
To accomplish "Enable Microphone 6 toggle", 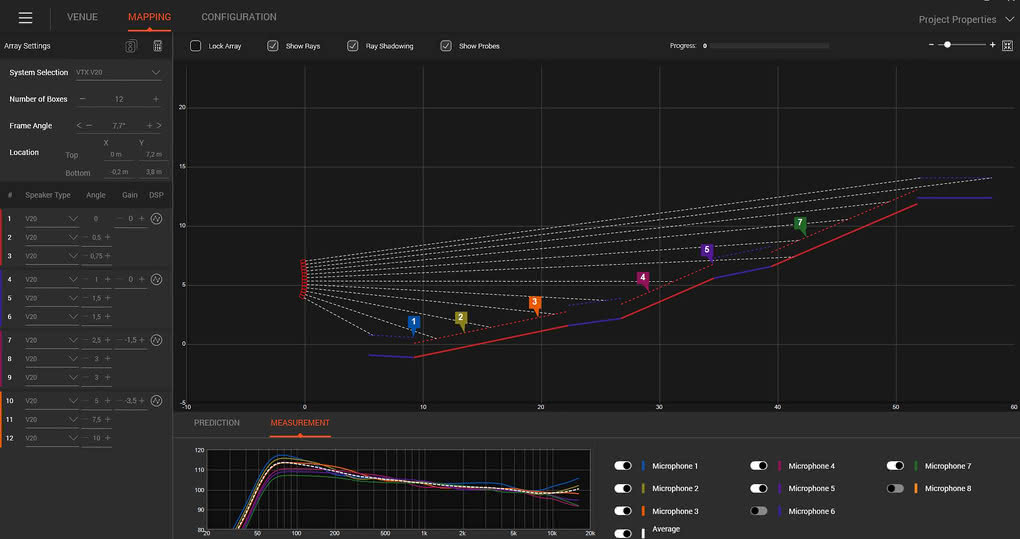I will 758,511.
